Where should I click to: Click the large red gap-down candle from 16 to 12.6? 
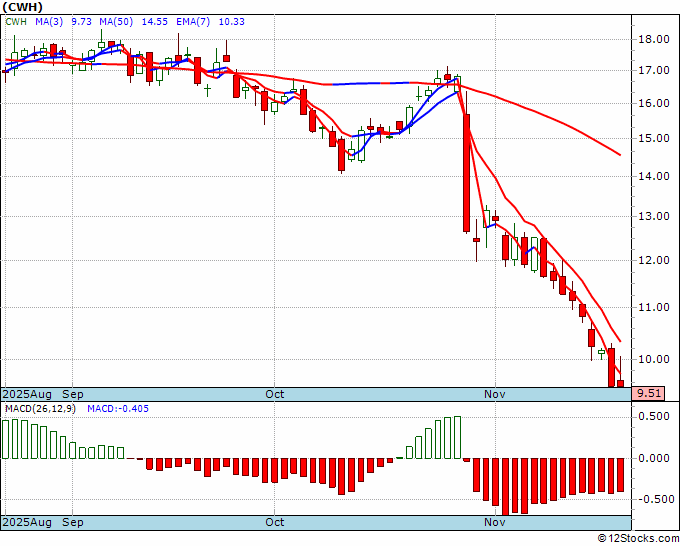pyautogui.click(x=467, y=173)
